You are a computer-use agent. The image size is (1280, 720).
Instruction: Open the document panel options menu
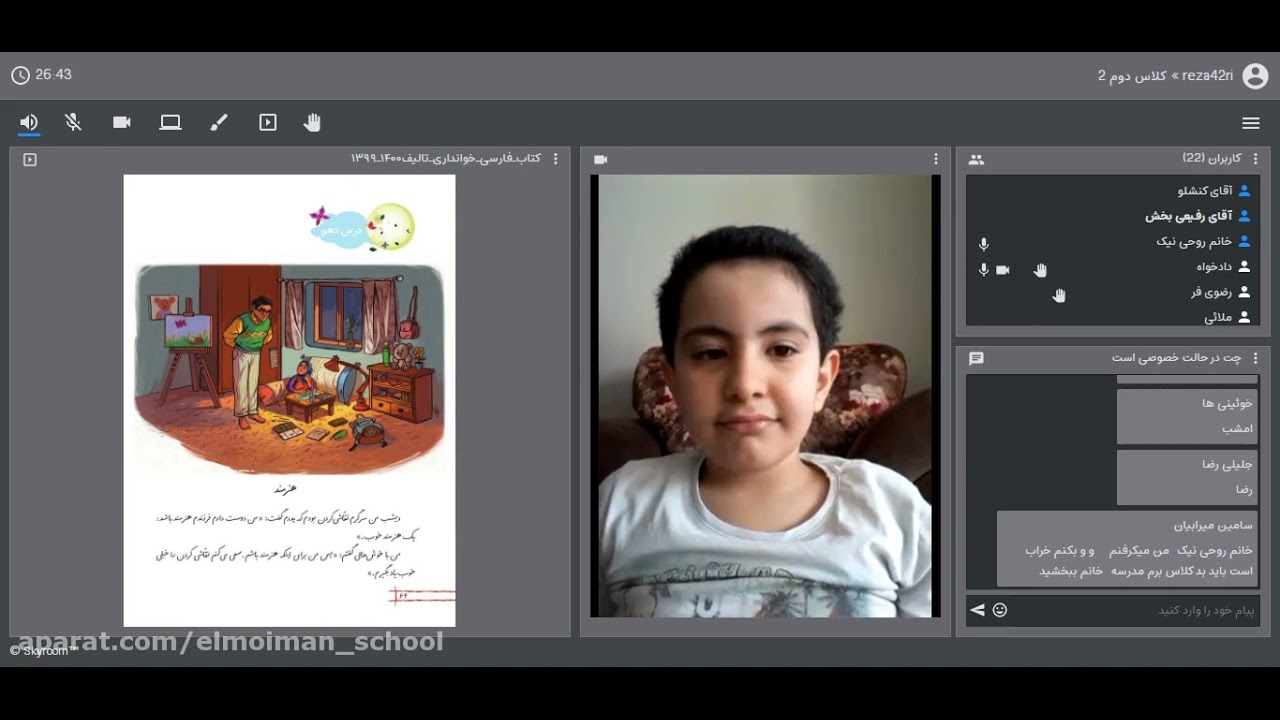point(556,159)
